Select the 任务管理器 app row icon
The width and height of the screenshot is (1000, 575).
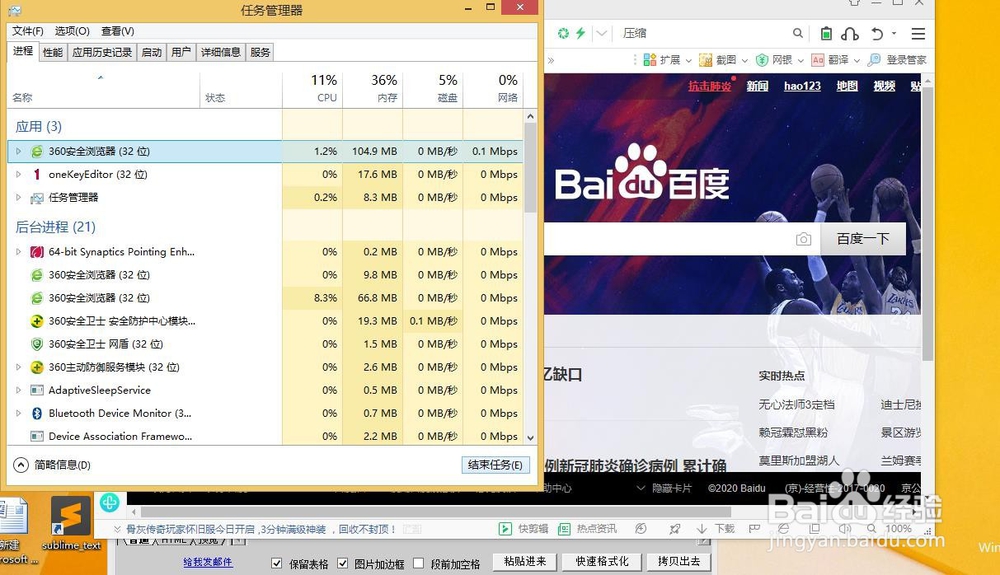point(37,198)
